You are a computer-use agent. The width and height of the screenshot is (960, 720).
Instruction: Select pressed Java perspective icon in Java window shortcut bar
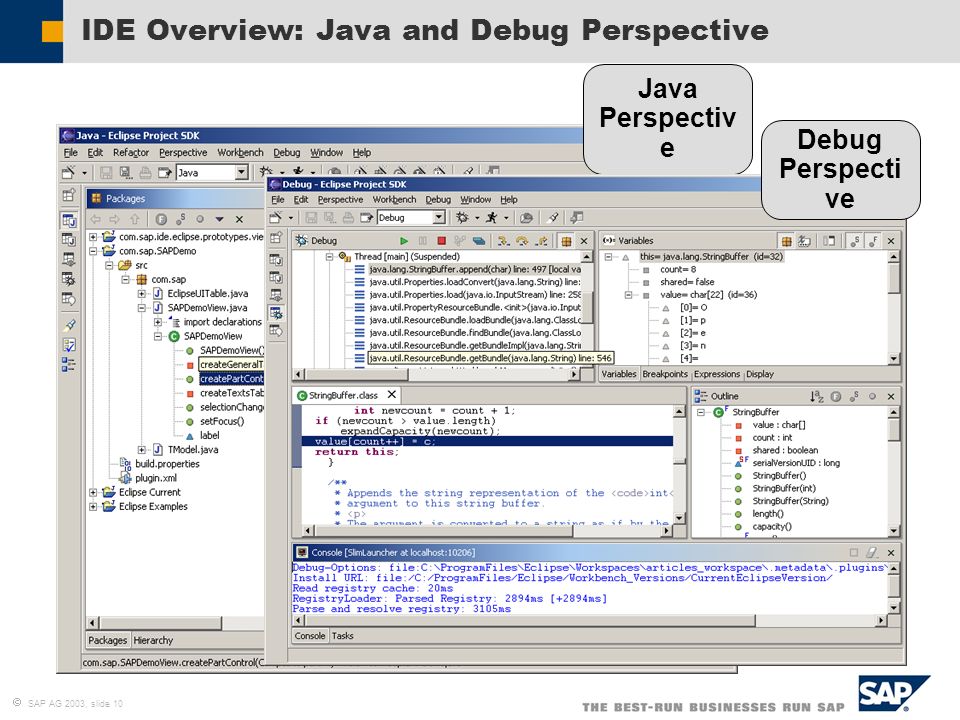point(69,220)
